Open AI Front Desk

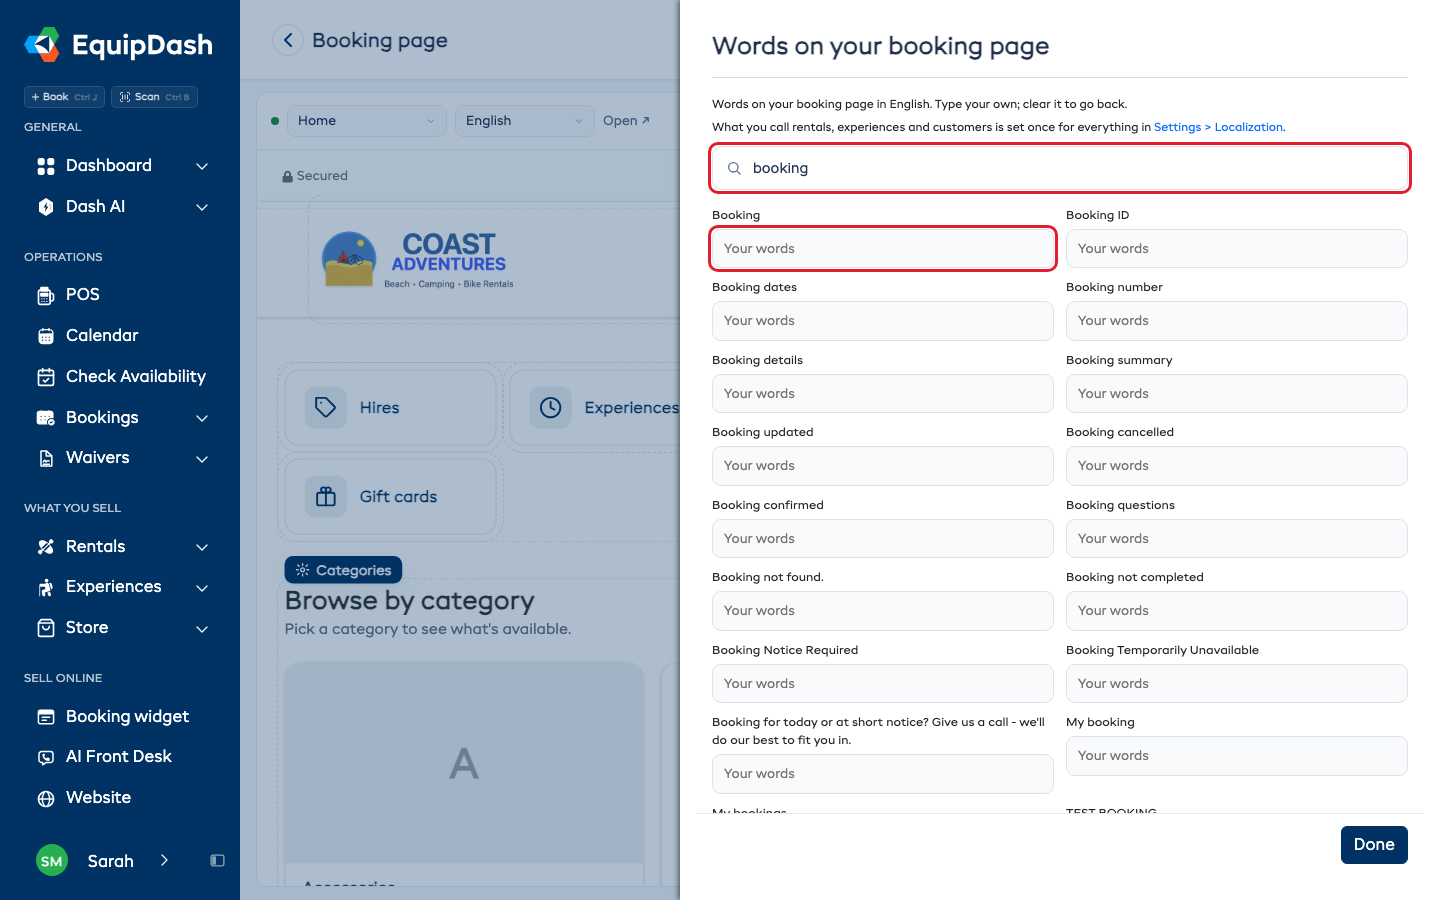[x=118, y=756]
